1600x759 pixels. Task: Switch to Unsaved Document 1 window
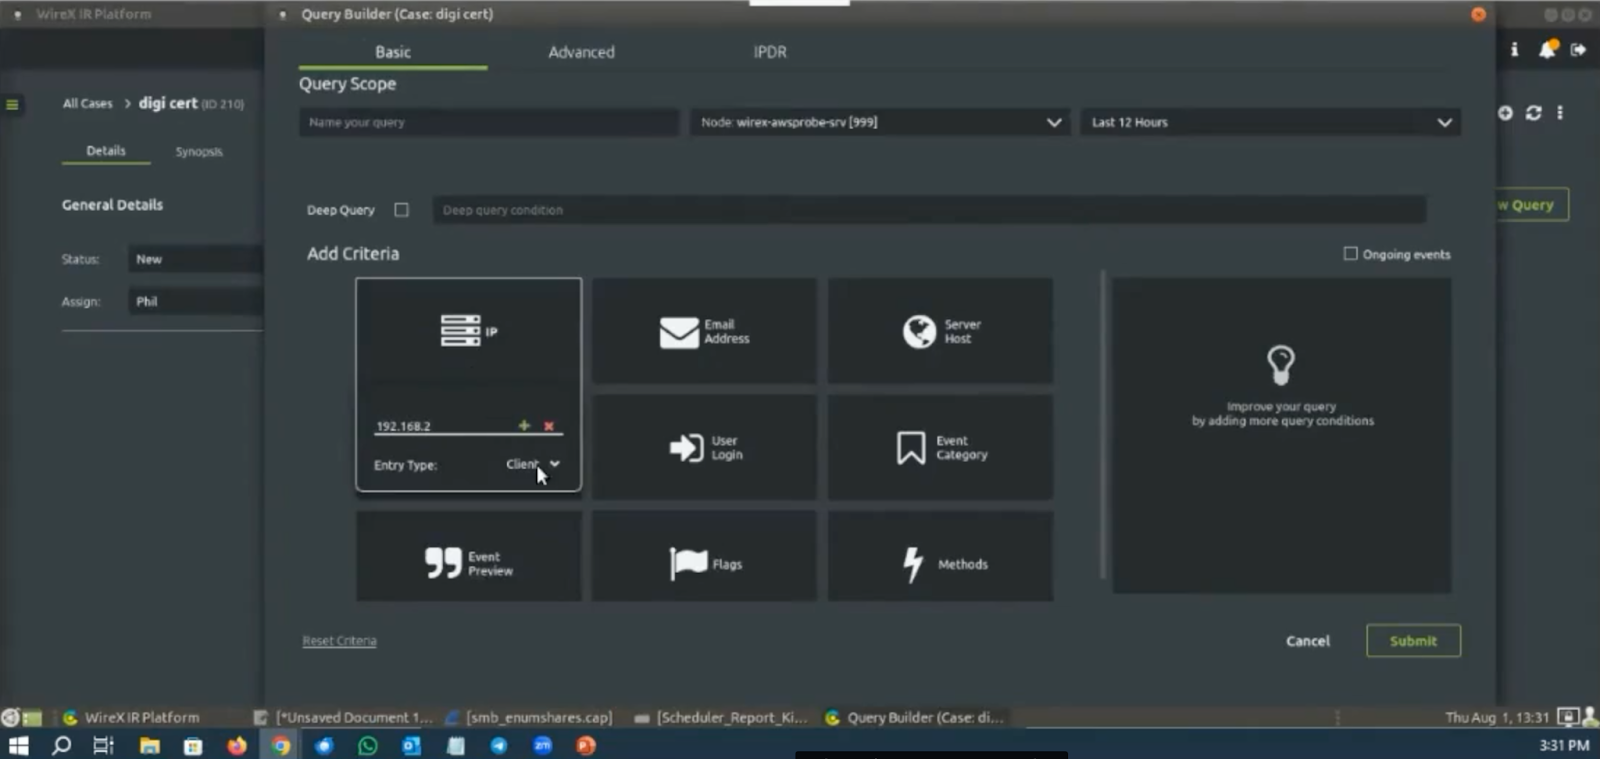tap(344, 717)
